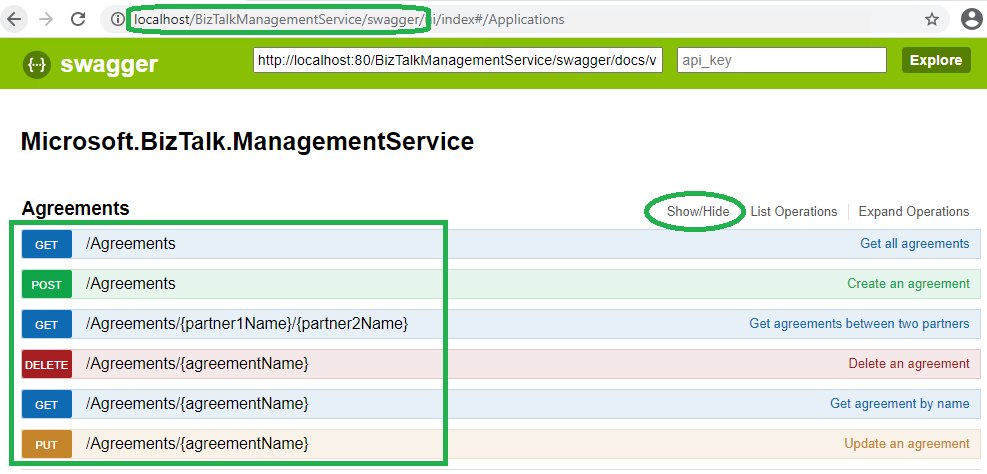
Task: Click the PUT badge for agreementName
Action: click(47, 444)
